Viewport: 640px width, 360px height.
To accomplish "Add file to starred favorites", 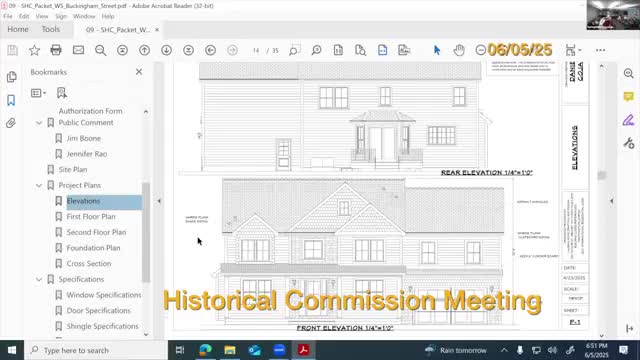I will click(x=34, y=50).
